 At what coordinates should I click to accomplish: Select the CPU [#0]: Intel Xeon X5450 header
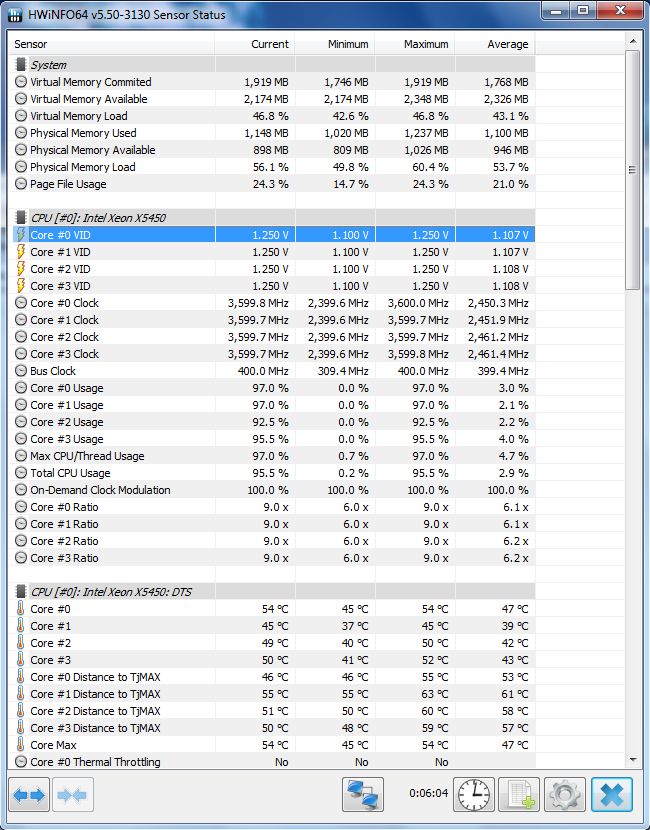tap(272, 218)
